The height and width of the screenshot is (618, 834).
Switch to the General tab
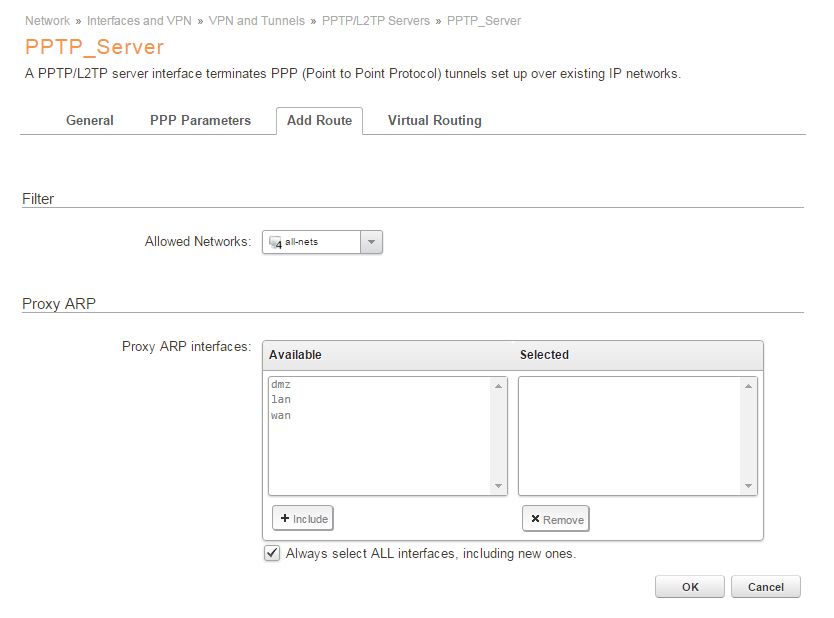[x=90, y=120]
